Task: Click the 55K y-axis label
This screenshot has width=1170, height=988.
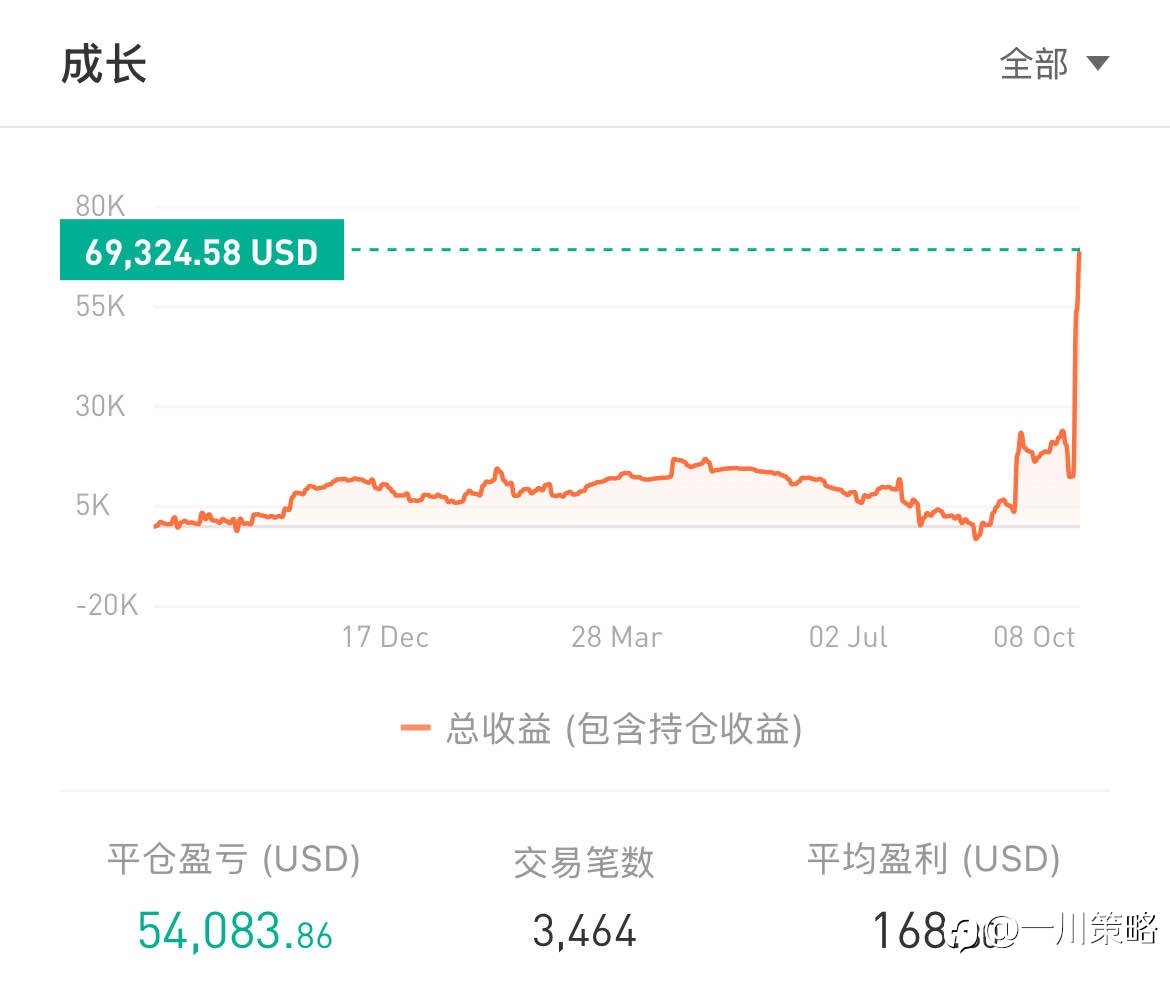Action: [x=100, y=306]
